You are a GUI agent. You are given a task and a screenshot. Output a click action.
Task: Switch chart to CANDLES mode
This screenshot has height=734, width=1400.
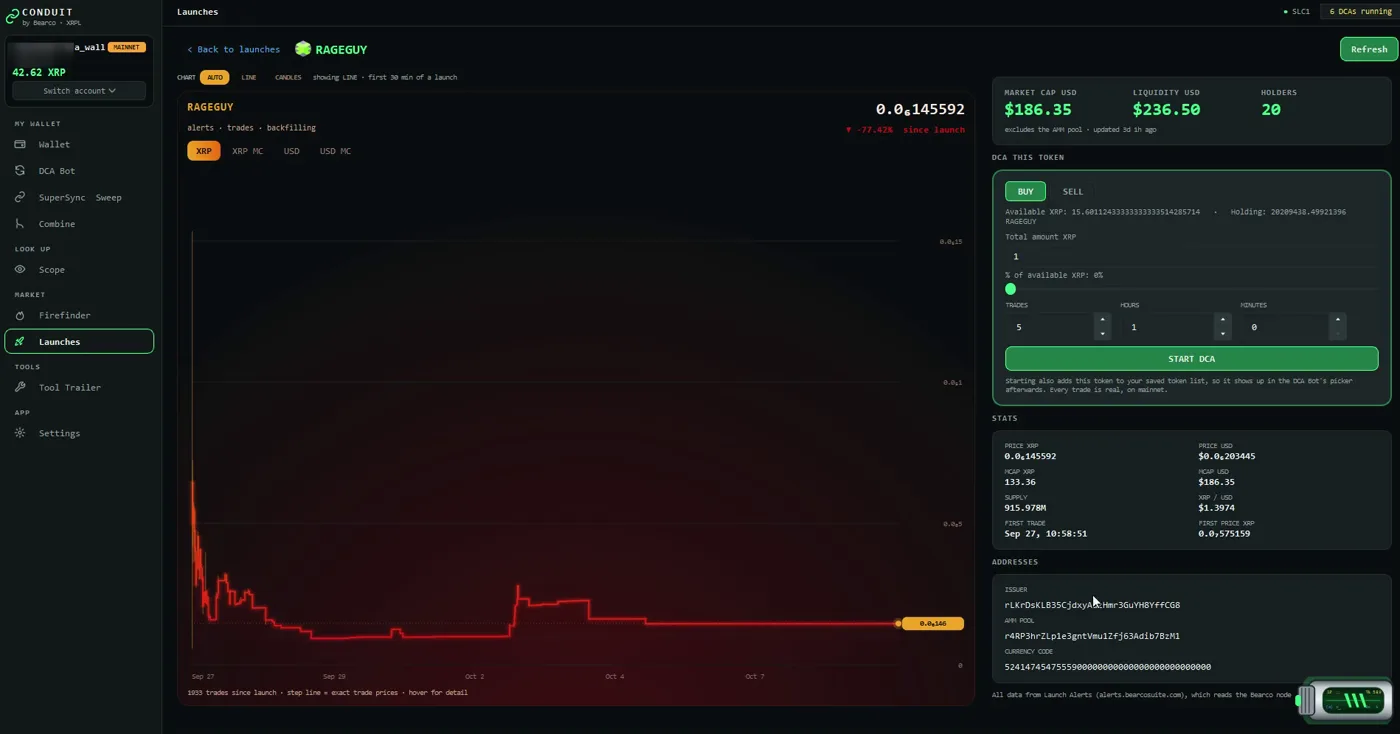[288, 77]
